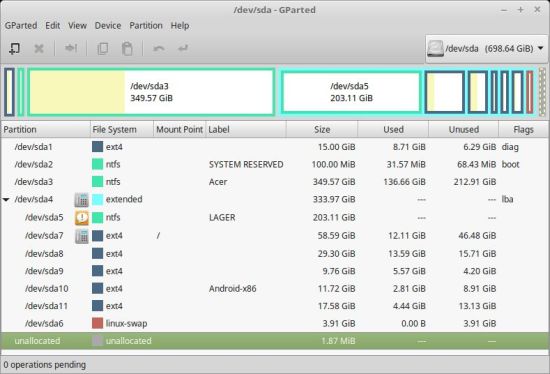The width and height of the screenshot is (550, 374).
Task: Click the Paste partition toolbar icon
Action: (x=127, y=48)
